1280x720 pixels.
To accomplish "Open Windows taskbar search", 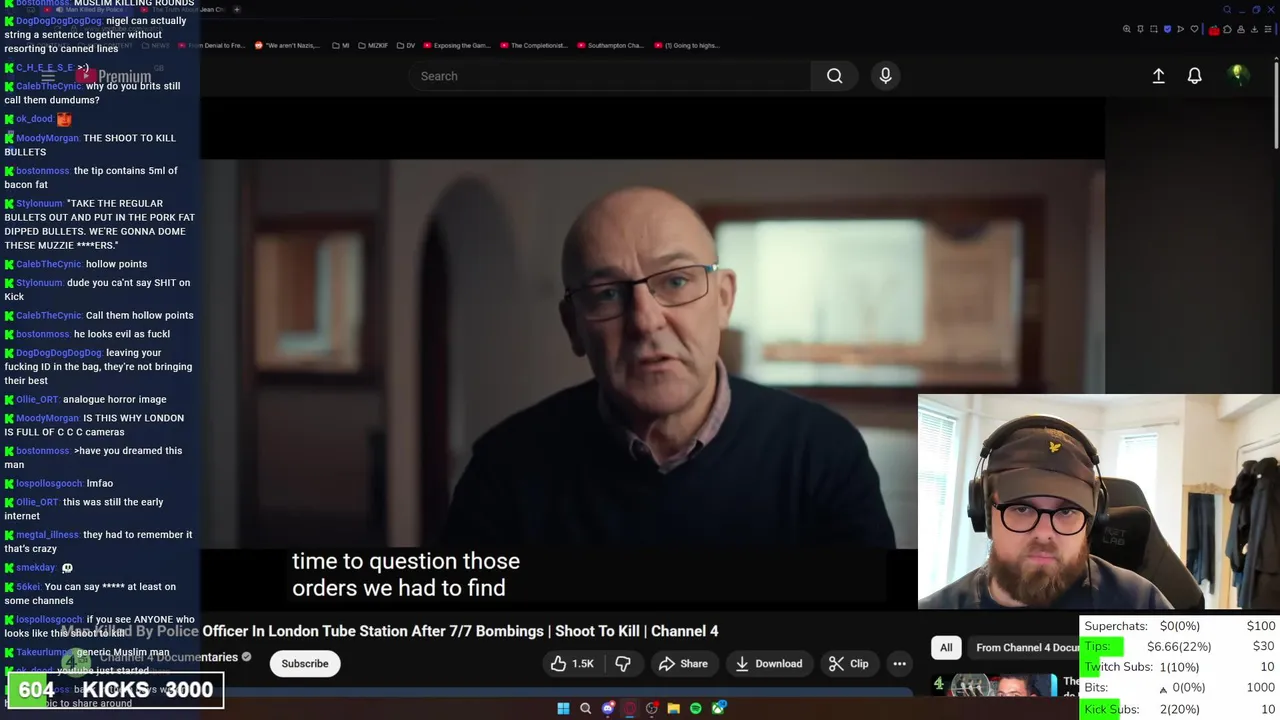I will pyautogui.click(x=585, y=708).
